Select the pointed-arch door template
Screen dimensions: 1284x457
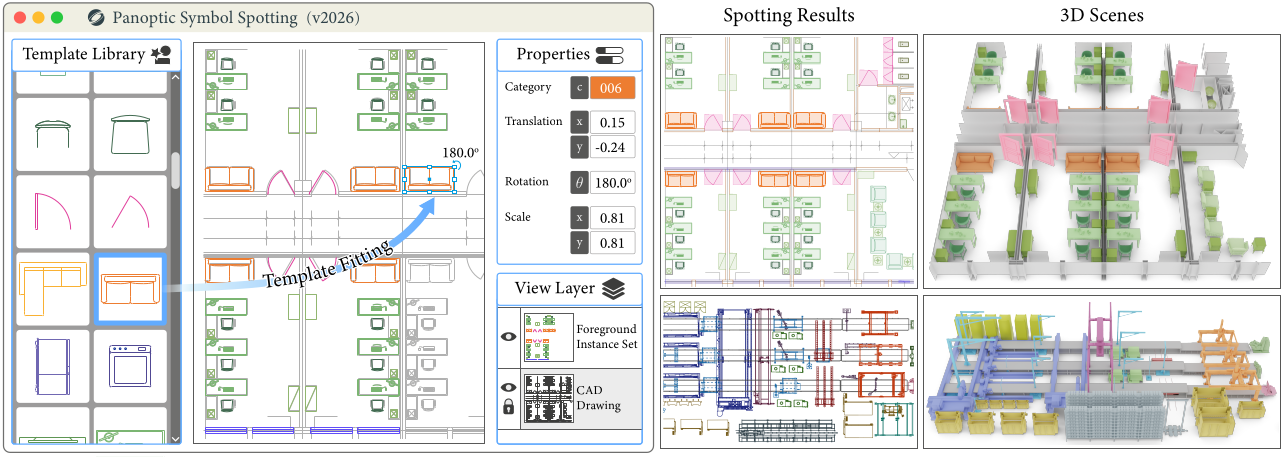(x=129, y=210)
